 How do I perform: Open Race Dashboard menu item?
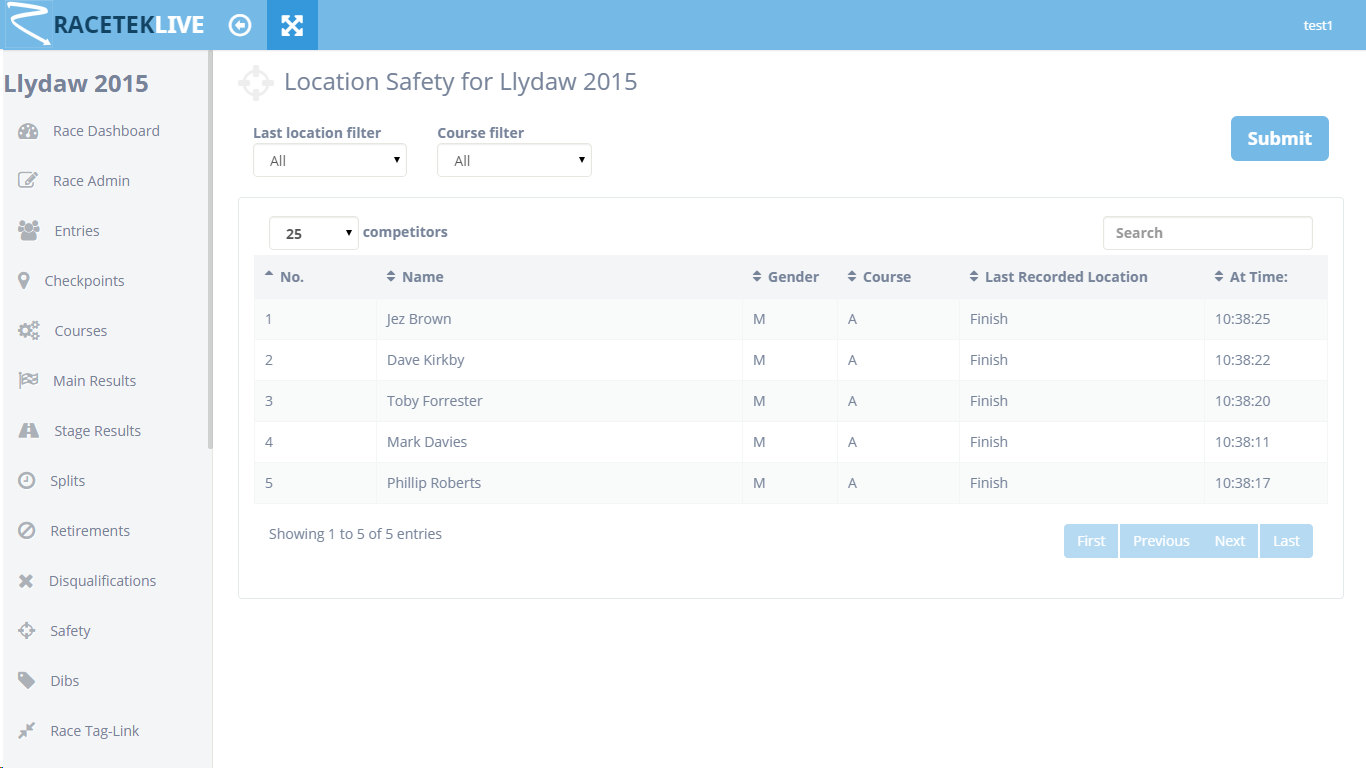tap(106, 131)
